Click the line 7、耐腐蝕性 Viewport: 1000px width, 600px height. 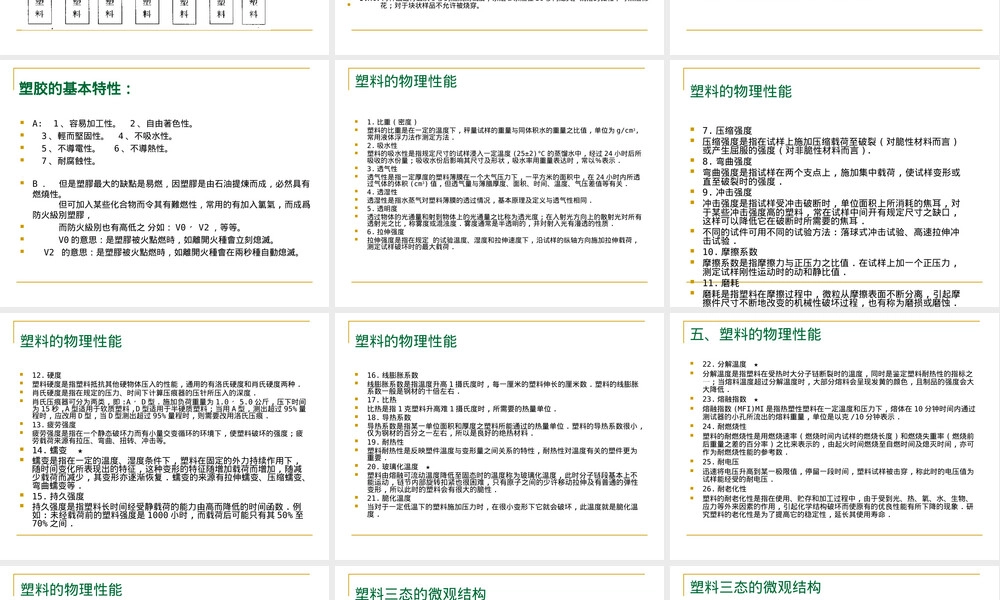tap(70, 161)
